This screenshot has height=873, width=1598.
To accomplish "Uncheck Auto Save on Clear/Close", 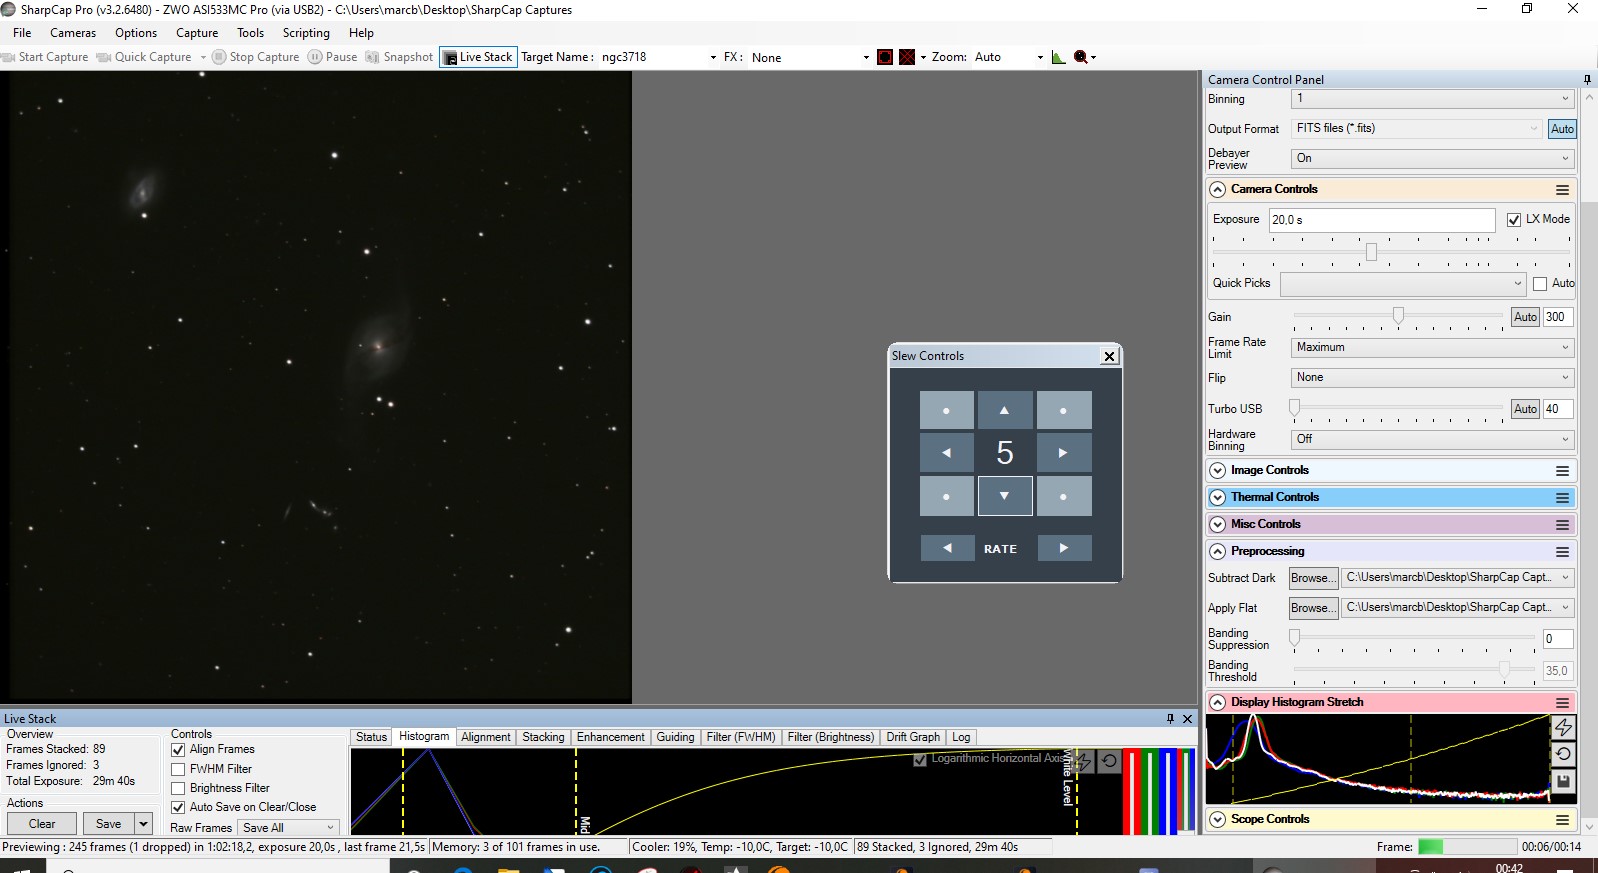I will click(x=178, y=807).
